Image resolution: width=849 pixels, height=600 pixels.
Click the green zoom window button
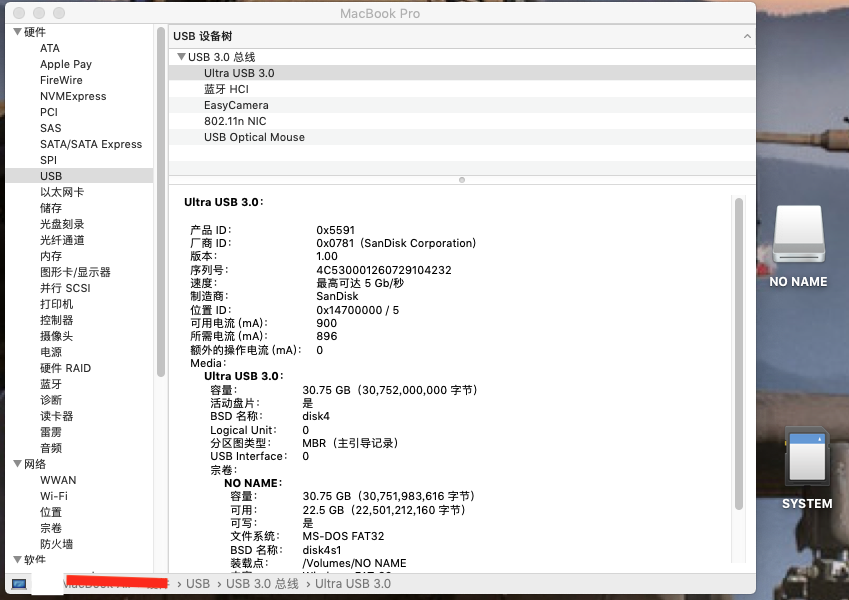tap(60, 14)
